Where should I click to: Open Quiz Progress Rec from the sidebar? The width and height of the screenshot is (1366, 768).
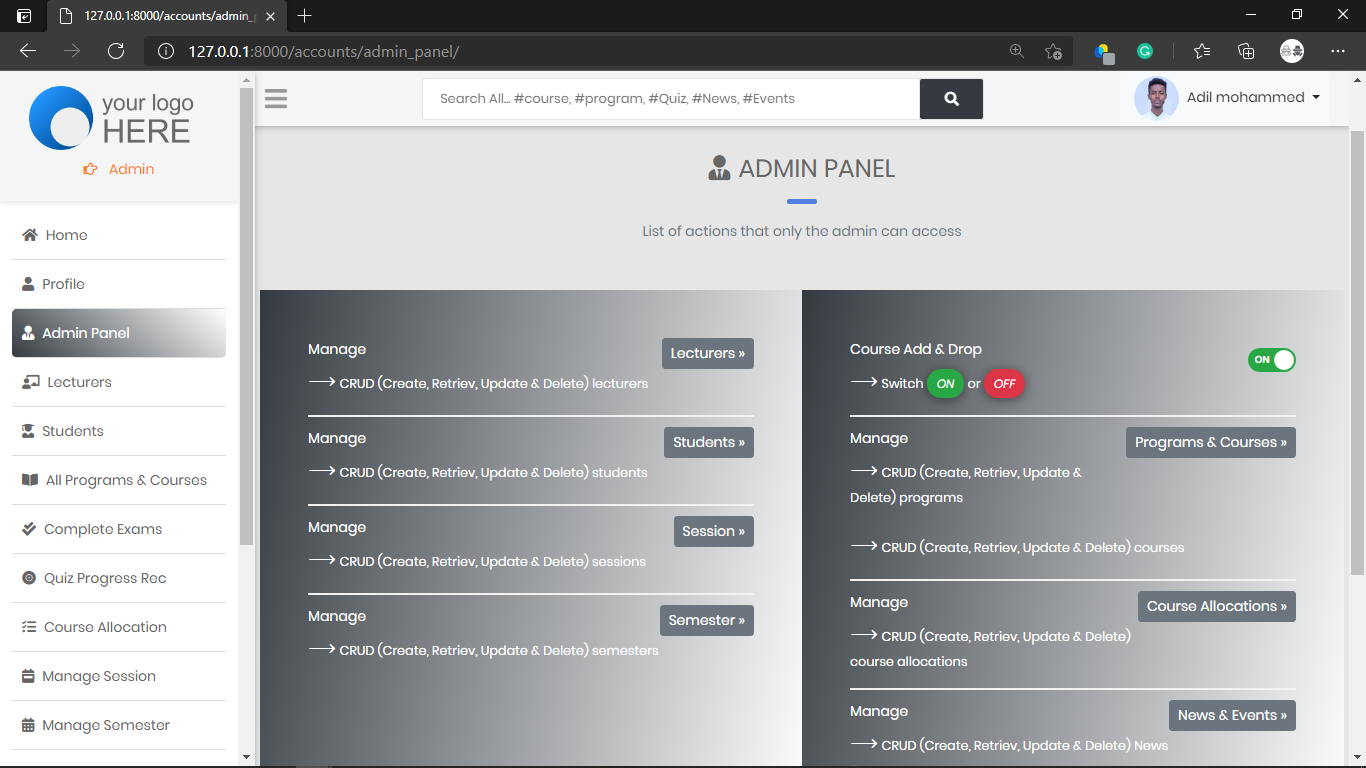pyautogui.click(x=119, y=578)
